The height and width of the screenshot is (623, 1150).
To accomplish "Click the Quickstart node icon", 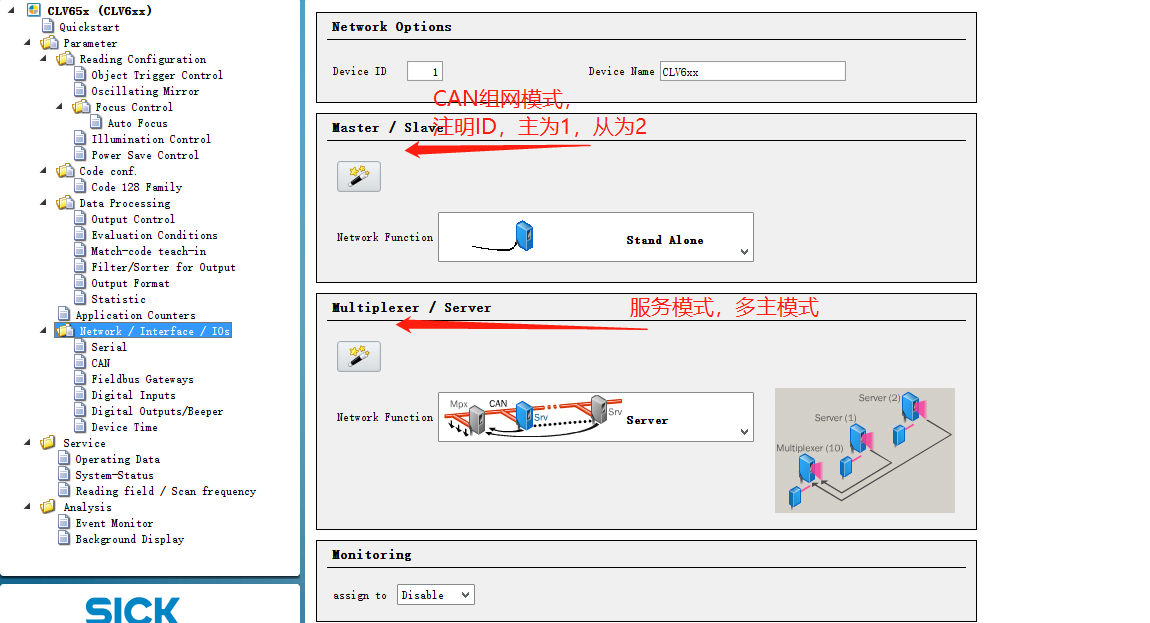I will (47, 27).
